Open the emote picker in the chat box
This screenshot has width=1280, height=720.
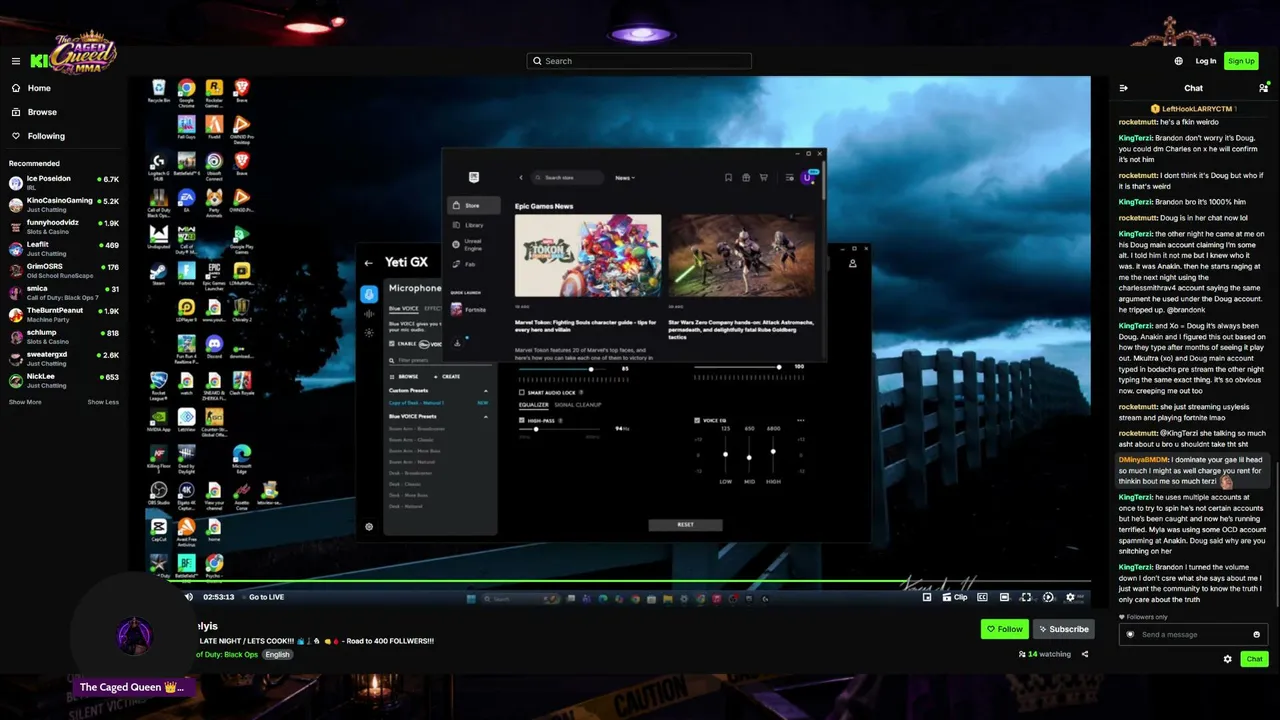pyautogui.click(x=1257, y=634)
